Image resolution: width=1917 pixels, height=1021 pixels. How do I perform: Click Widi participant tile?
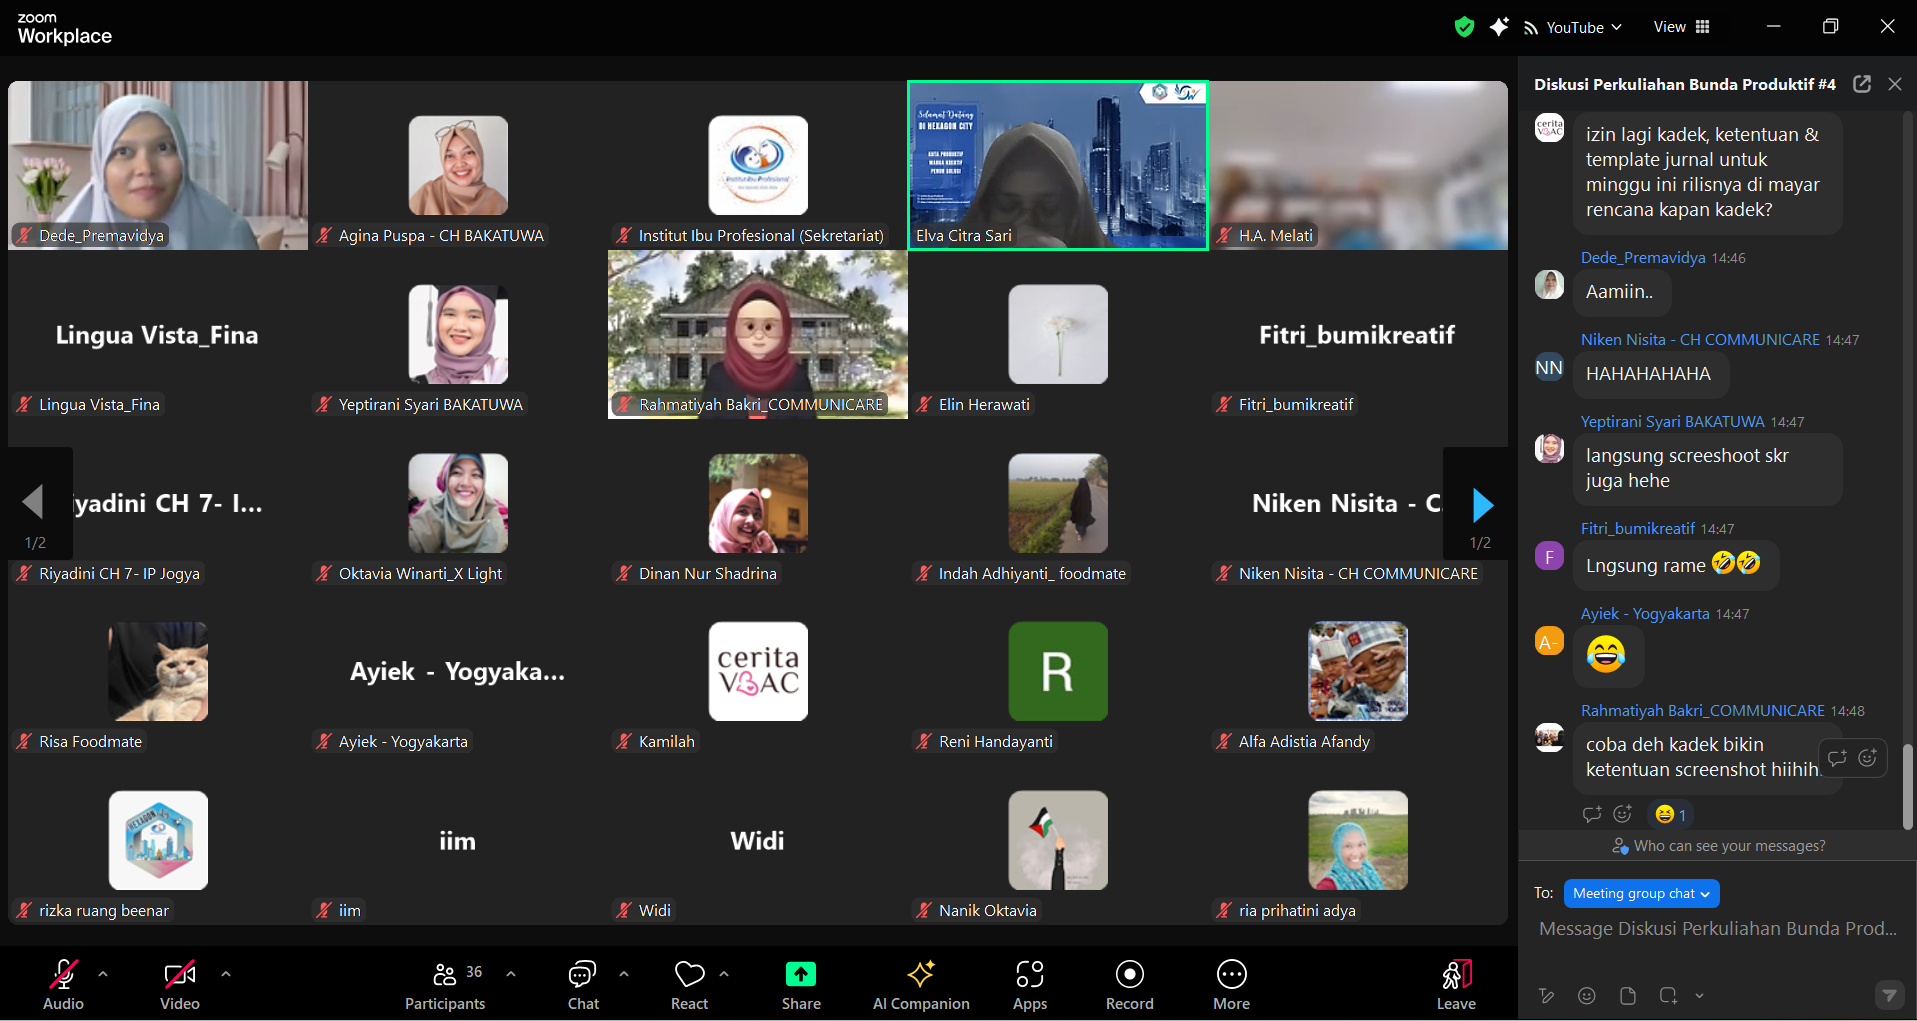point(758,840)
